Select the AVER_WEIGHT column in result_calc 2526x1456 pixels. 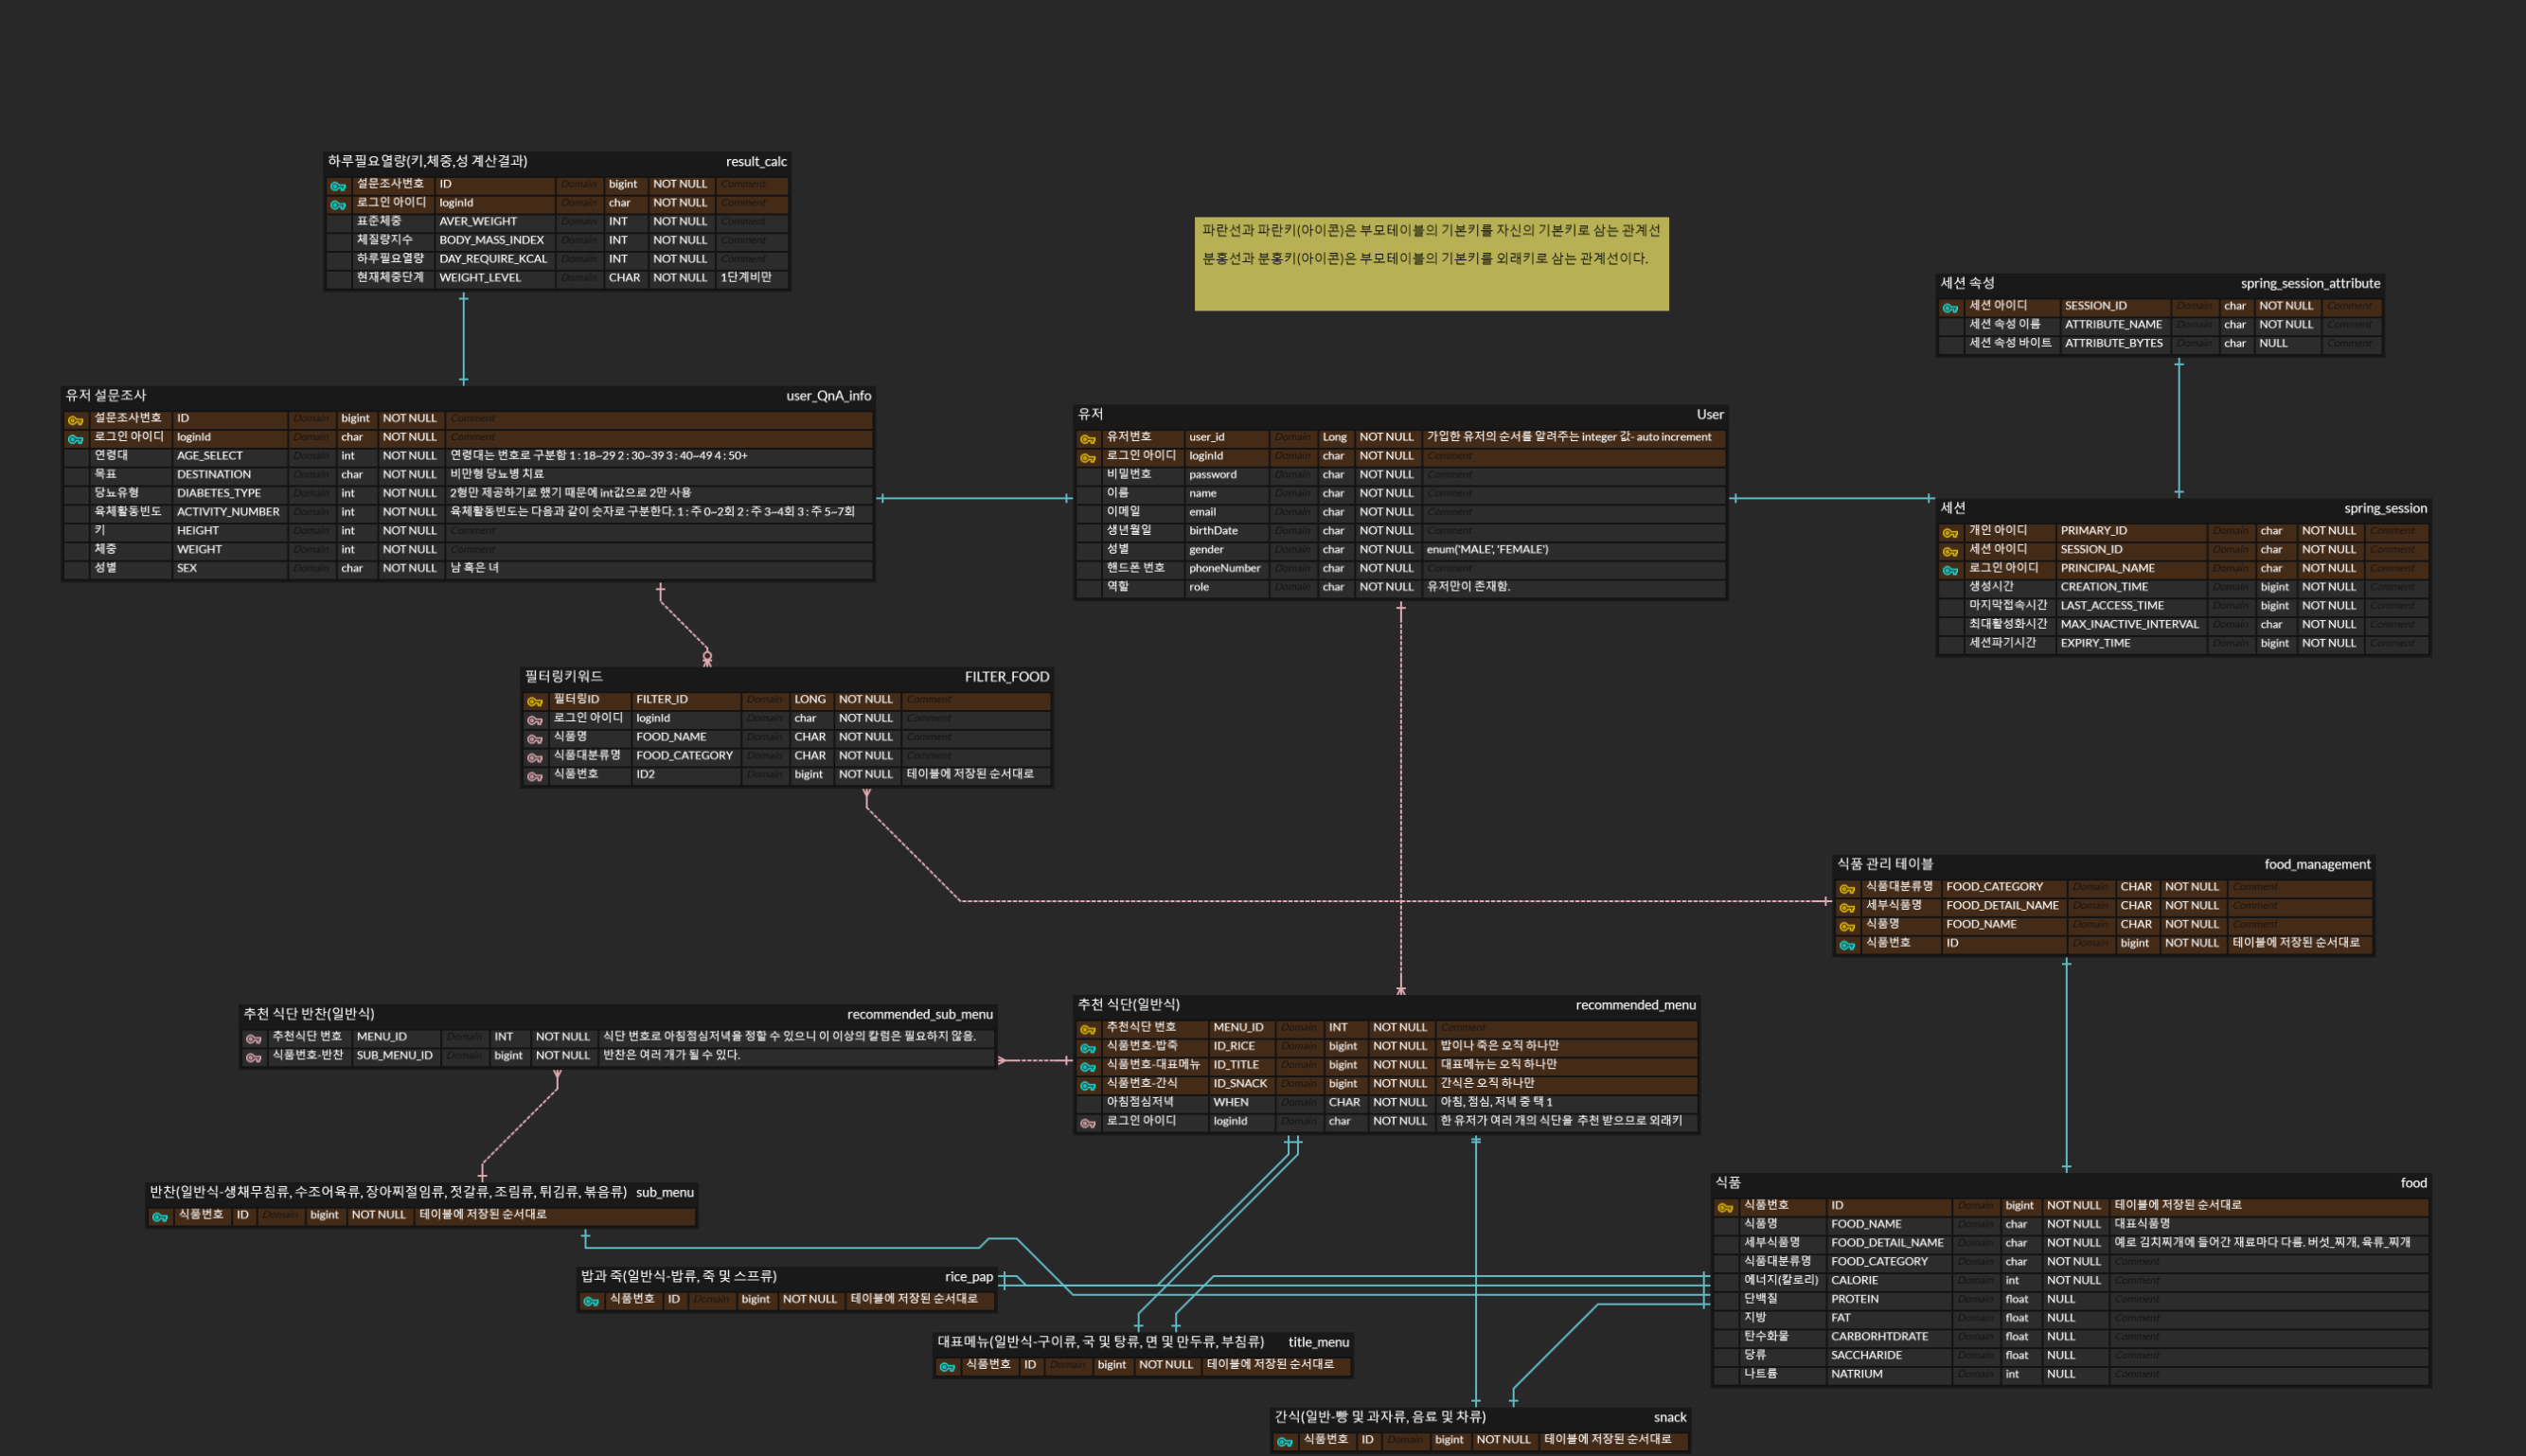coord(478,222)
